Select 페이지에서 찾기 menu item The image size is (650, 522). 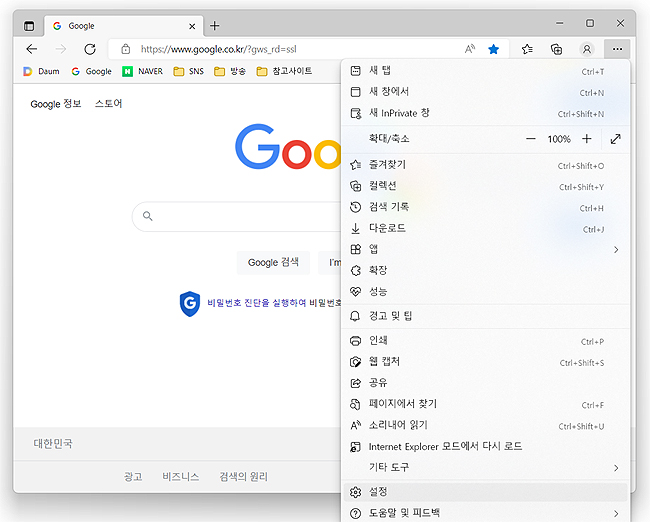click(484, 404)
